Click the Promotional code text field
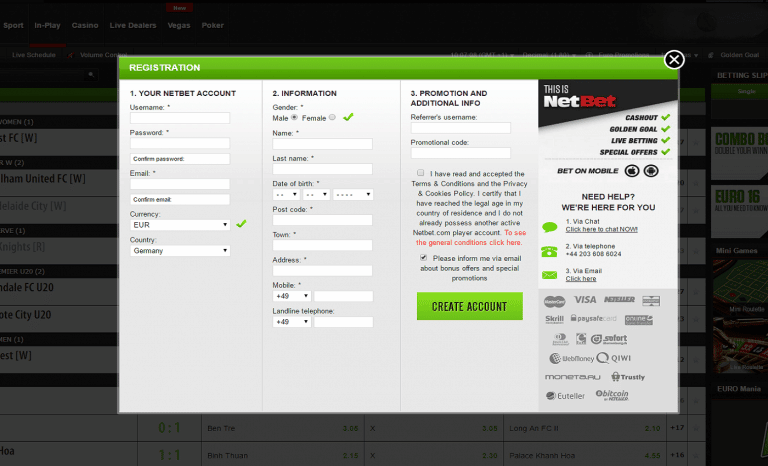The height and width of the screenshot is (466, 768). (460, 154)
